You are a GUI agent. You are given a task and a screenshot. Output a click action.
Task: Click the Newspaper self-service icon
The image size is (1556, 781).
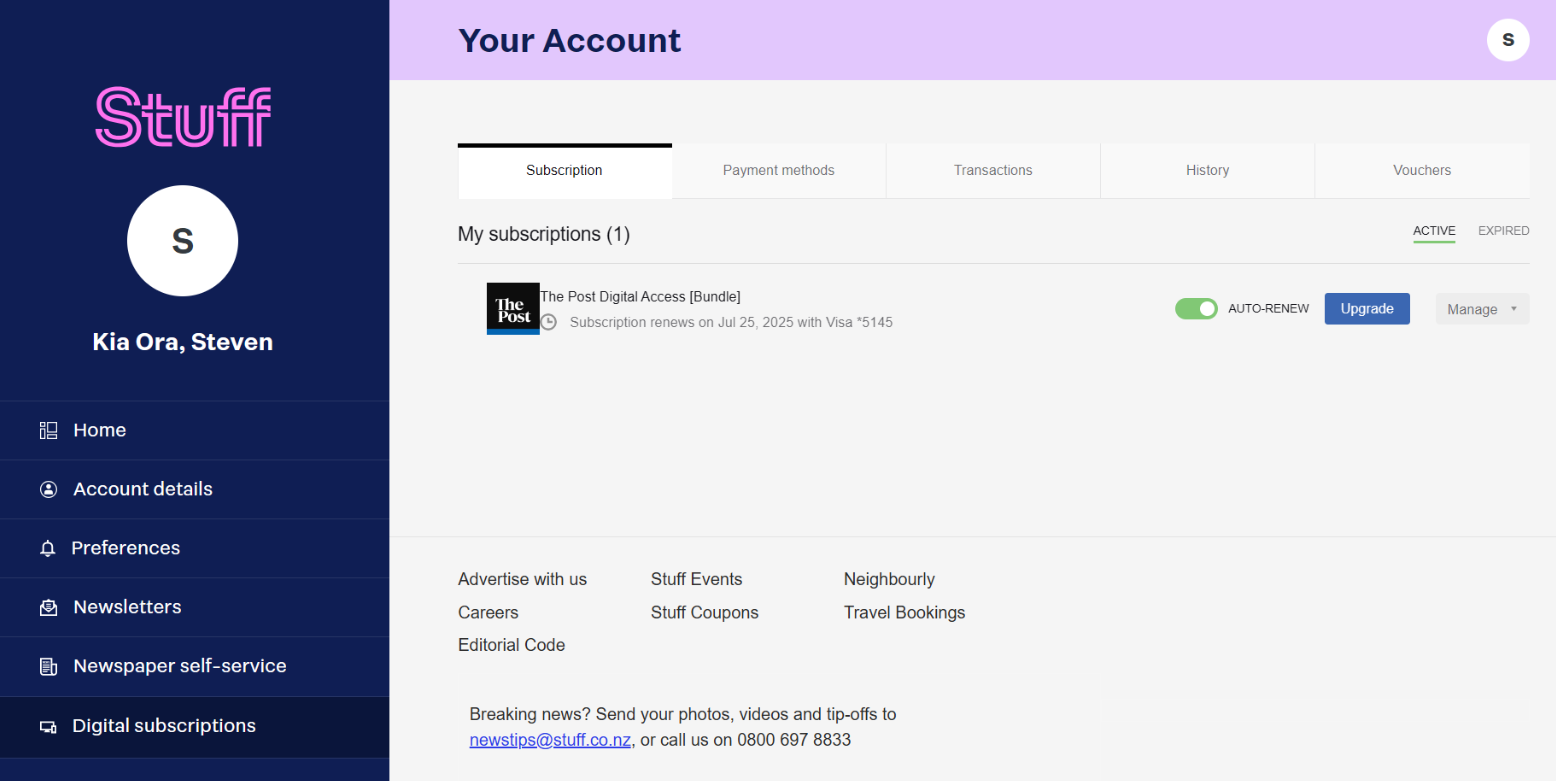pos(48,666)
